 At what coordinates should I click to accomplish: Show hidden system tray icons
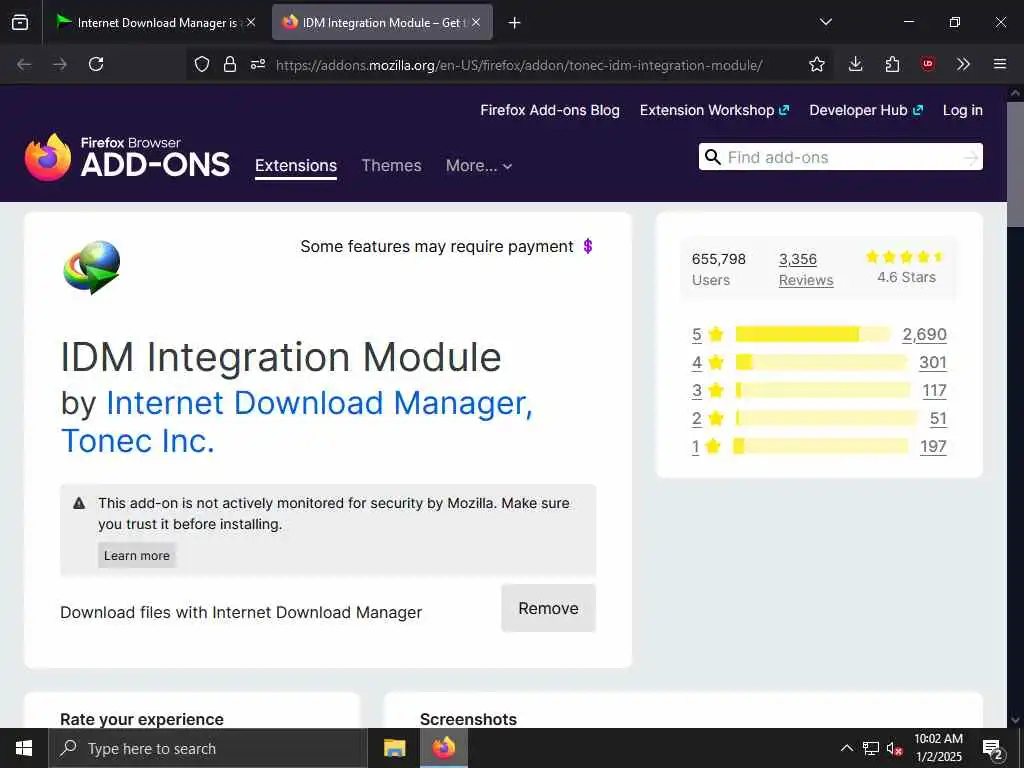(846, 748)
